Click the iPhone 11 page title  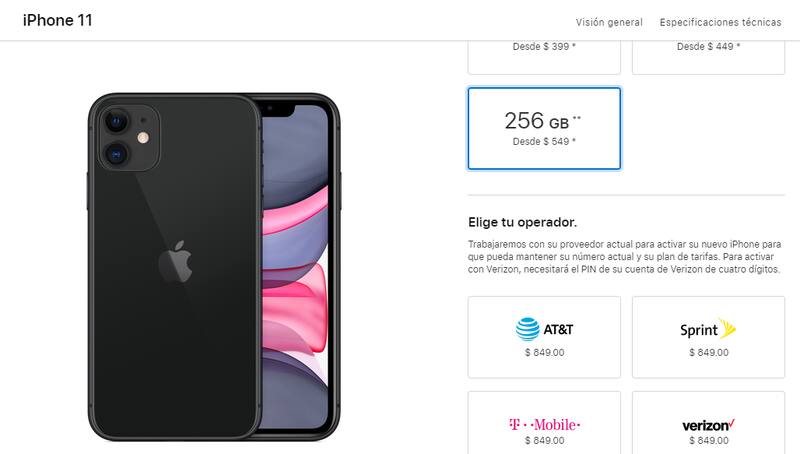58,20
